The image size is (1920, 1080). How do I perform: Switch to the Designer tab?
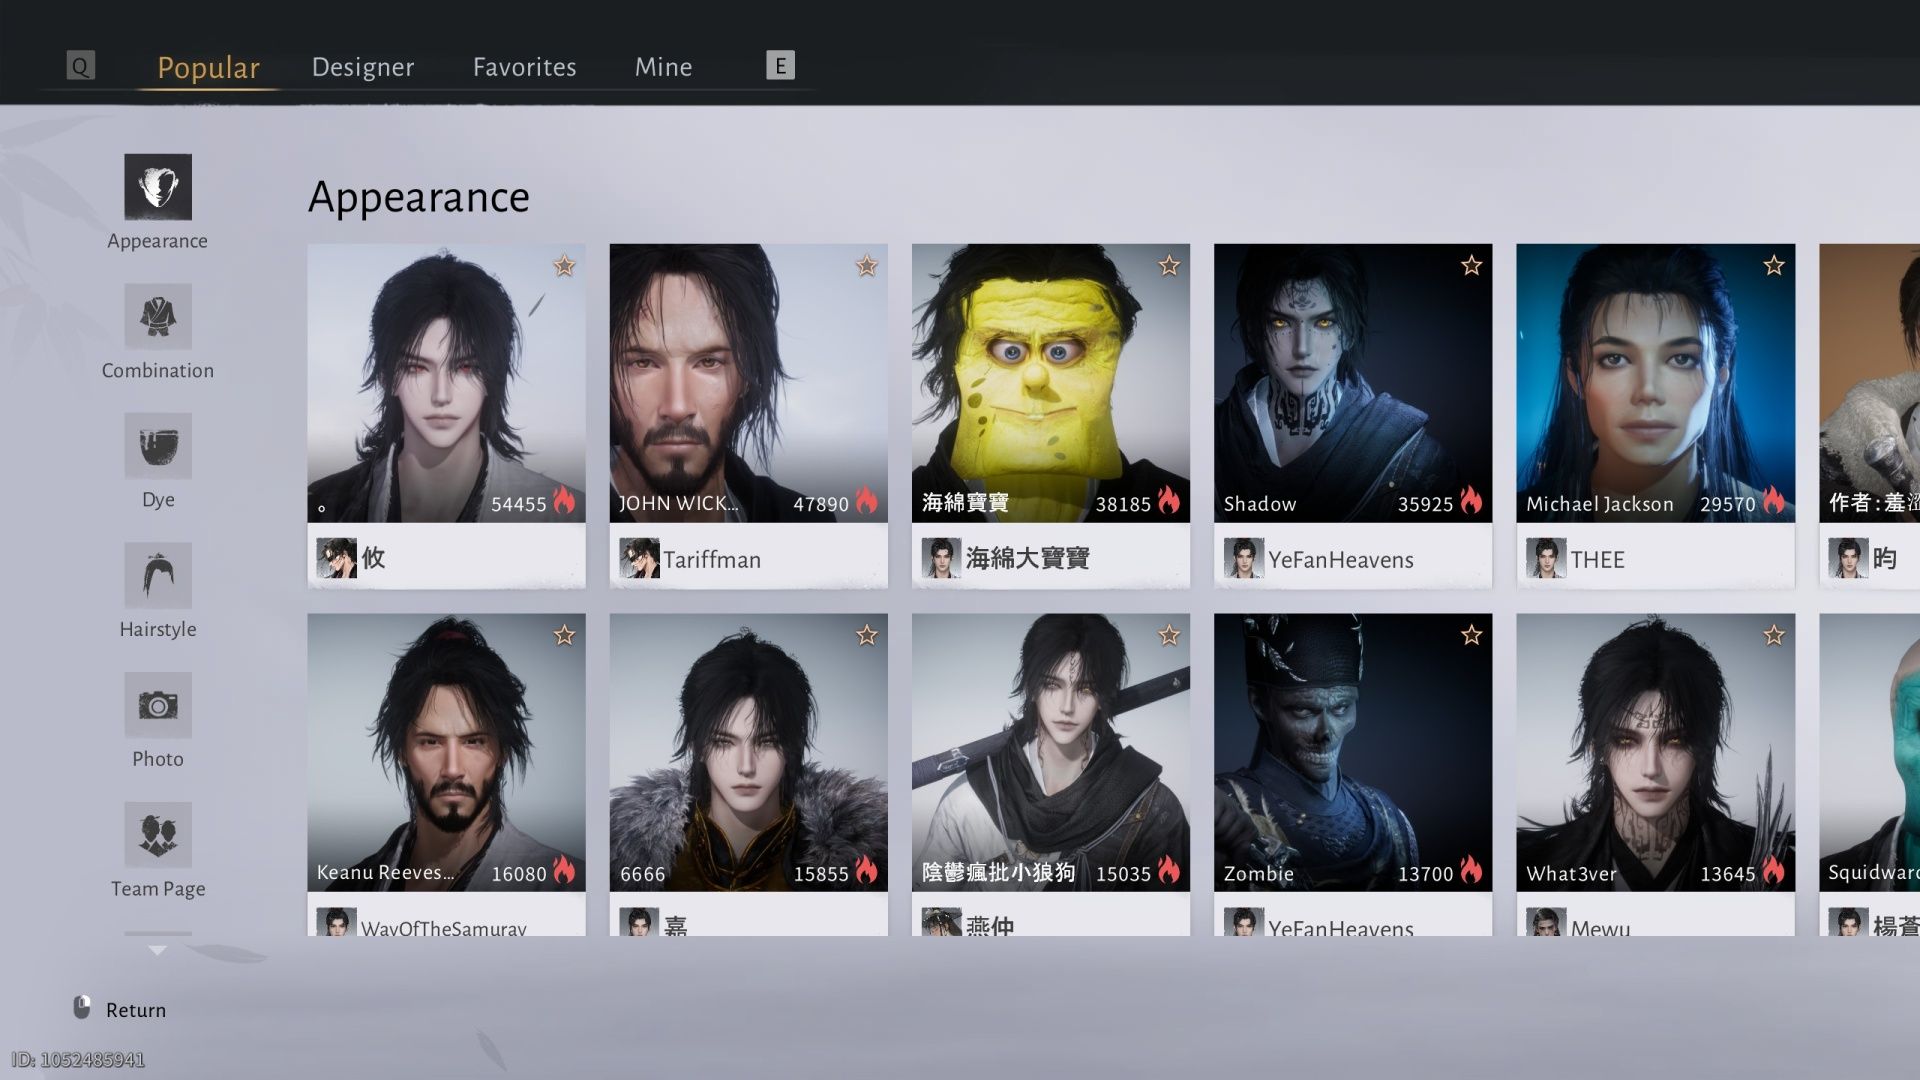[362, 66]
